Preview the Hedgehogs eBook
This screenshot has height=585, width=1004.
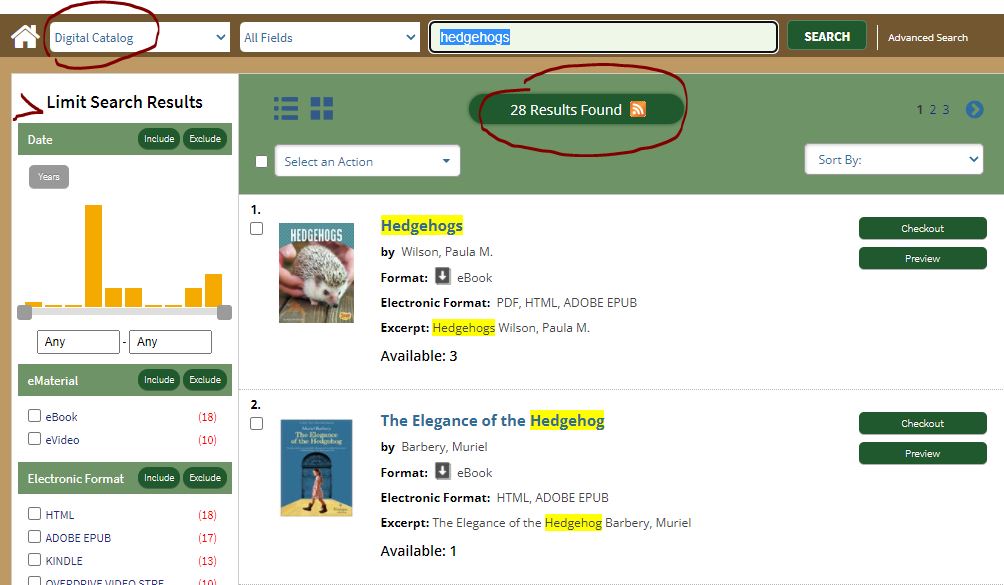pos(922,259)
